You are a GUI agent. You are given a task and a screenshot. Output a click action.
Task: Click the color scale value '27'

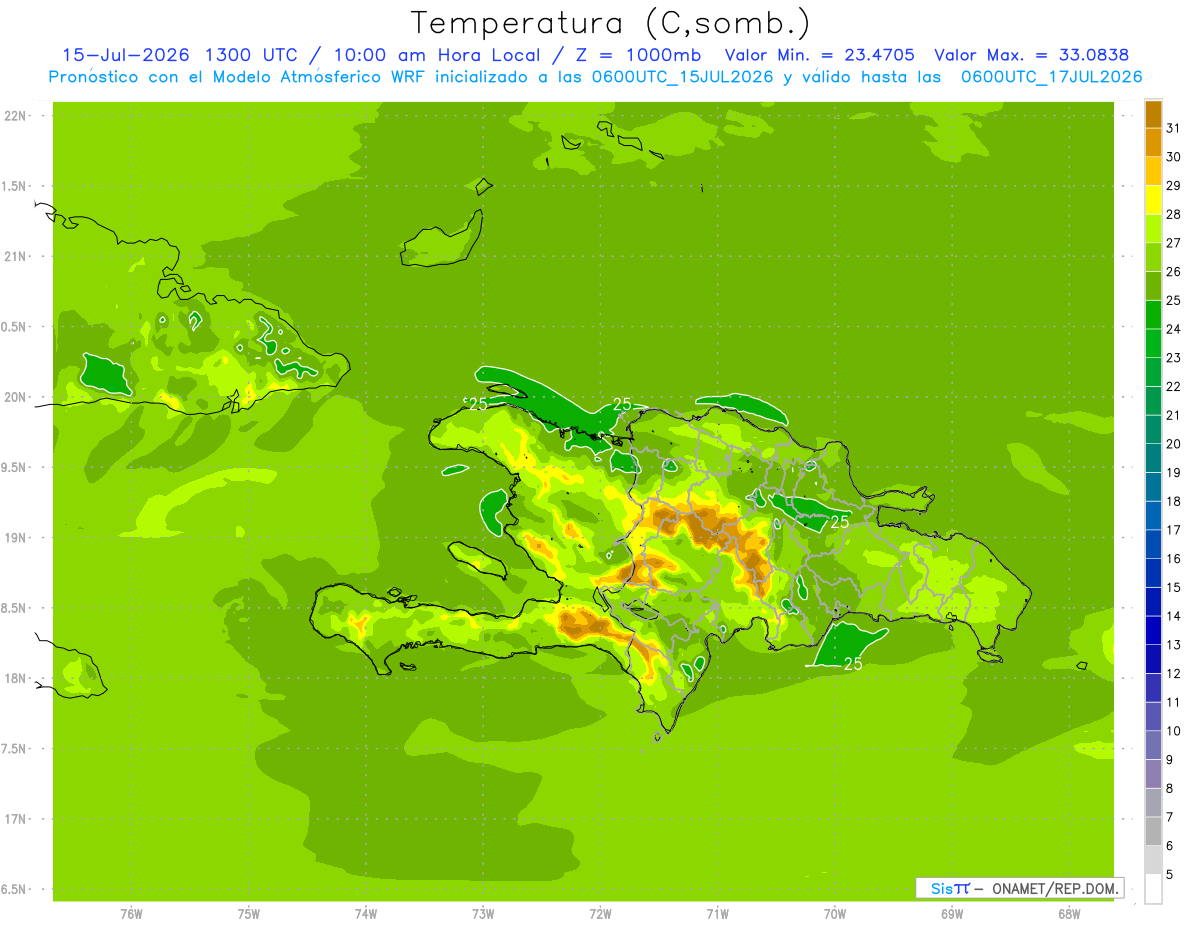(x=1175, y=243)
